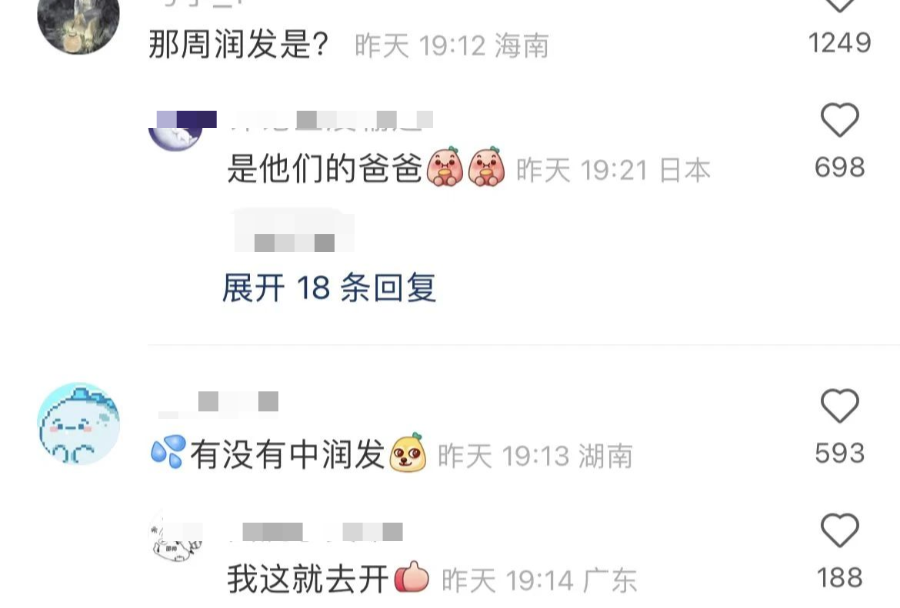Tap the reply text 是他们的爸爸
Viewport: 900px width, 608px height.
pos(325,169)
